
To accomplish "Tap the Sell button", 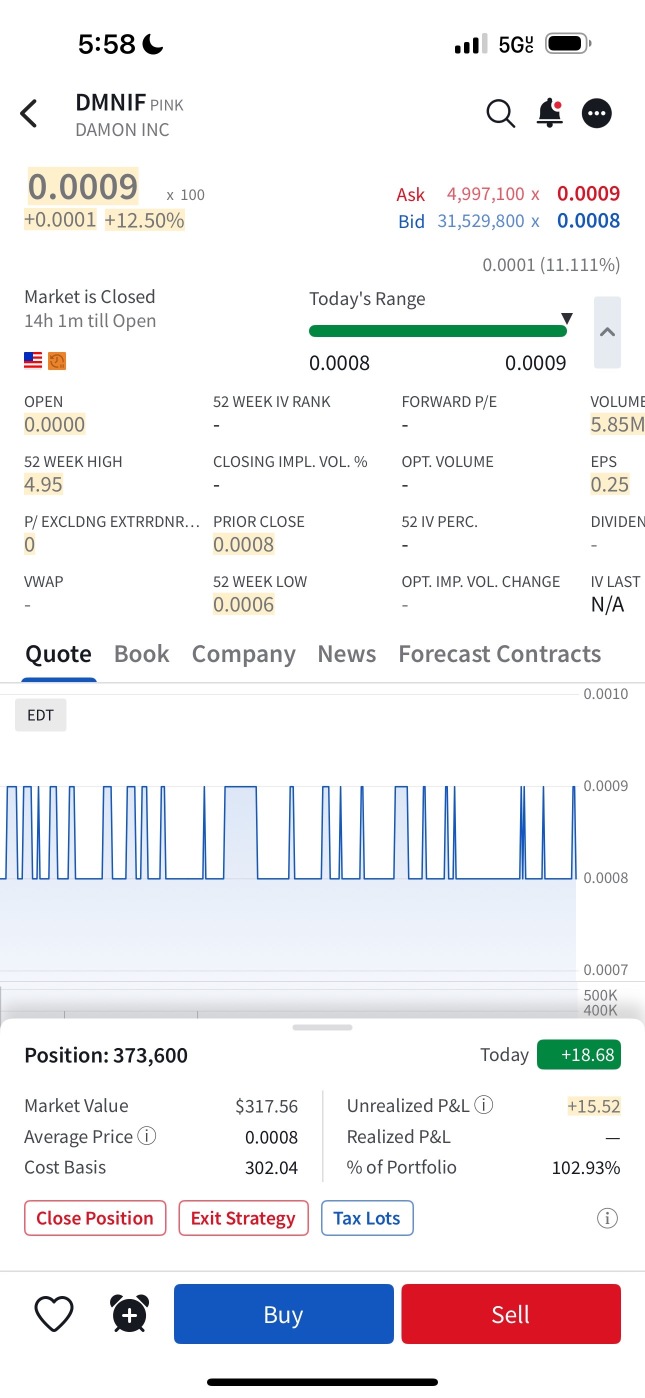I will tap(511, 1314).
